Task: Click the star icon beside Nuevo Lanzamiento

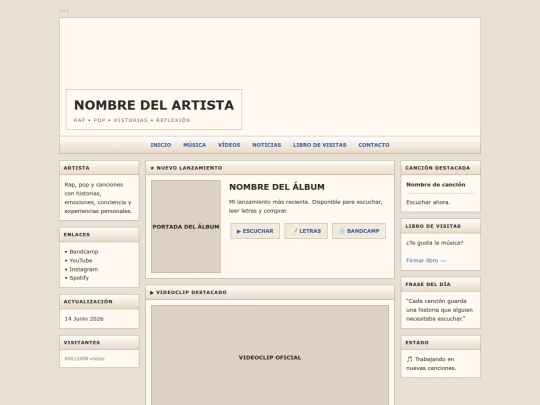Action: 152,168
